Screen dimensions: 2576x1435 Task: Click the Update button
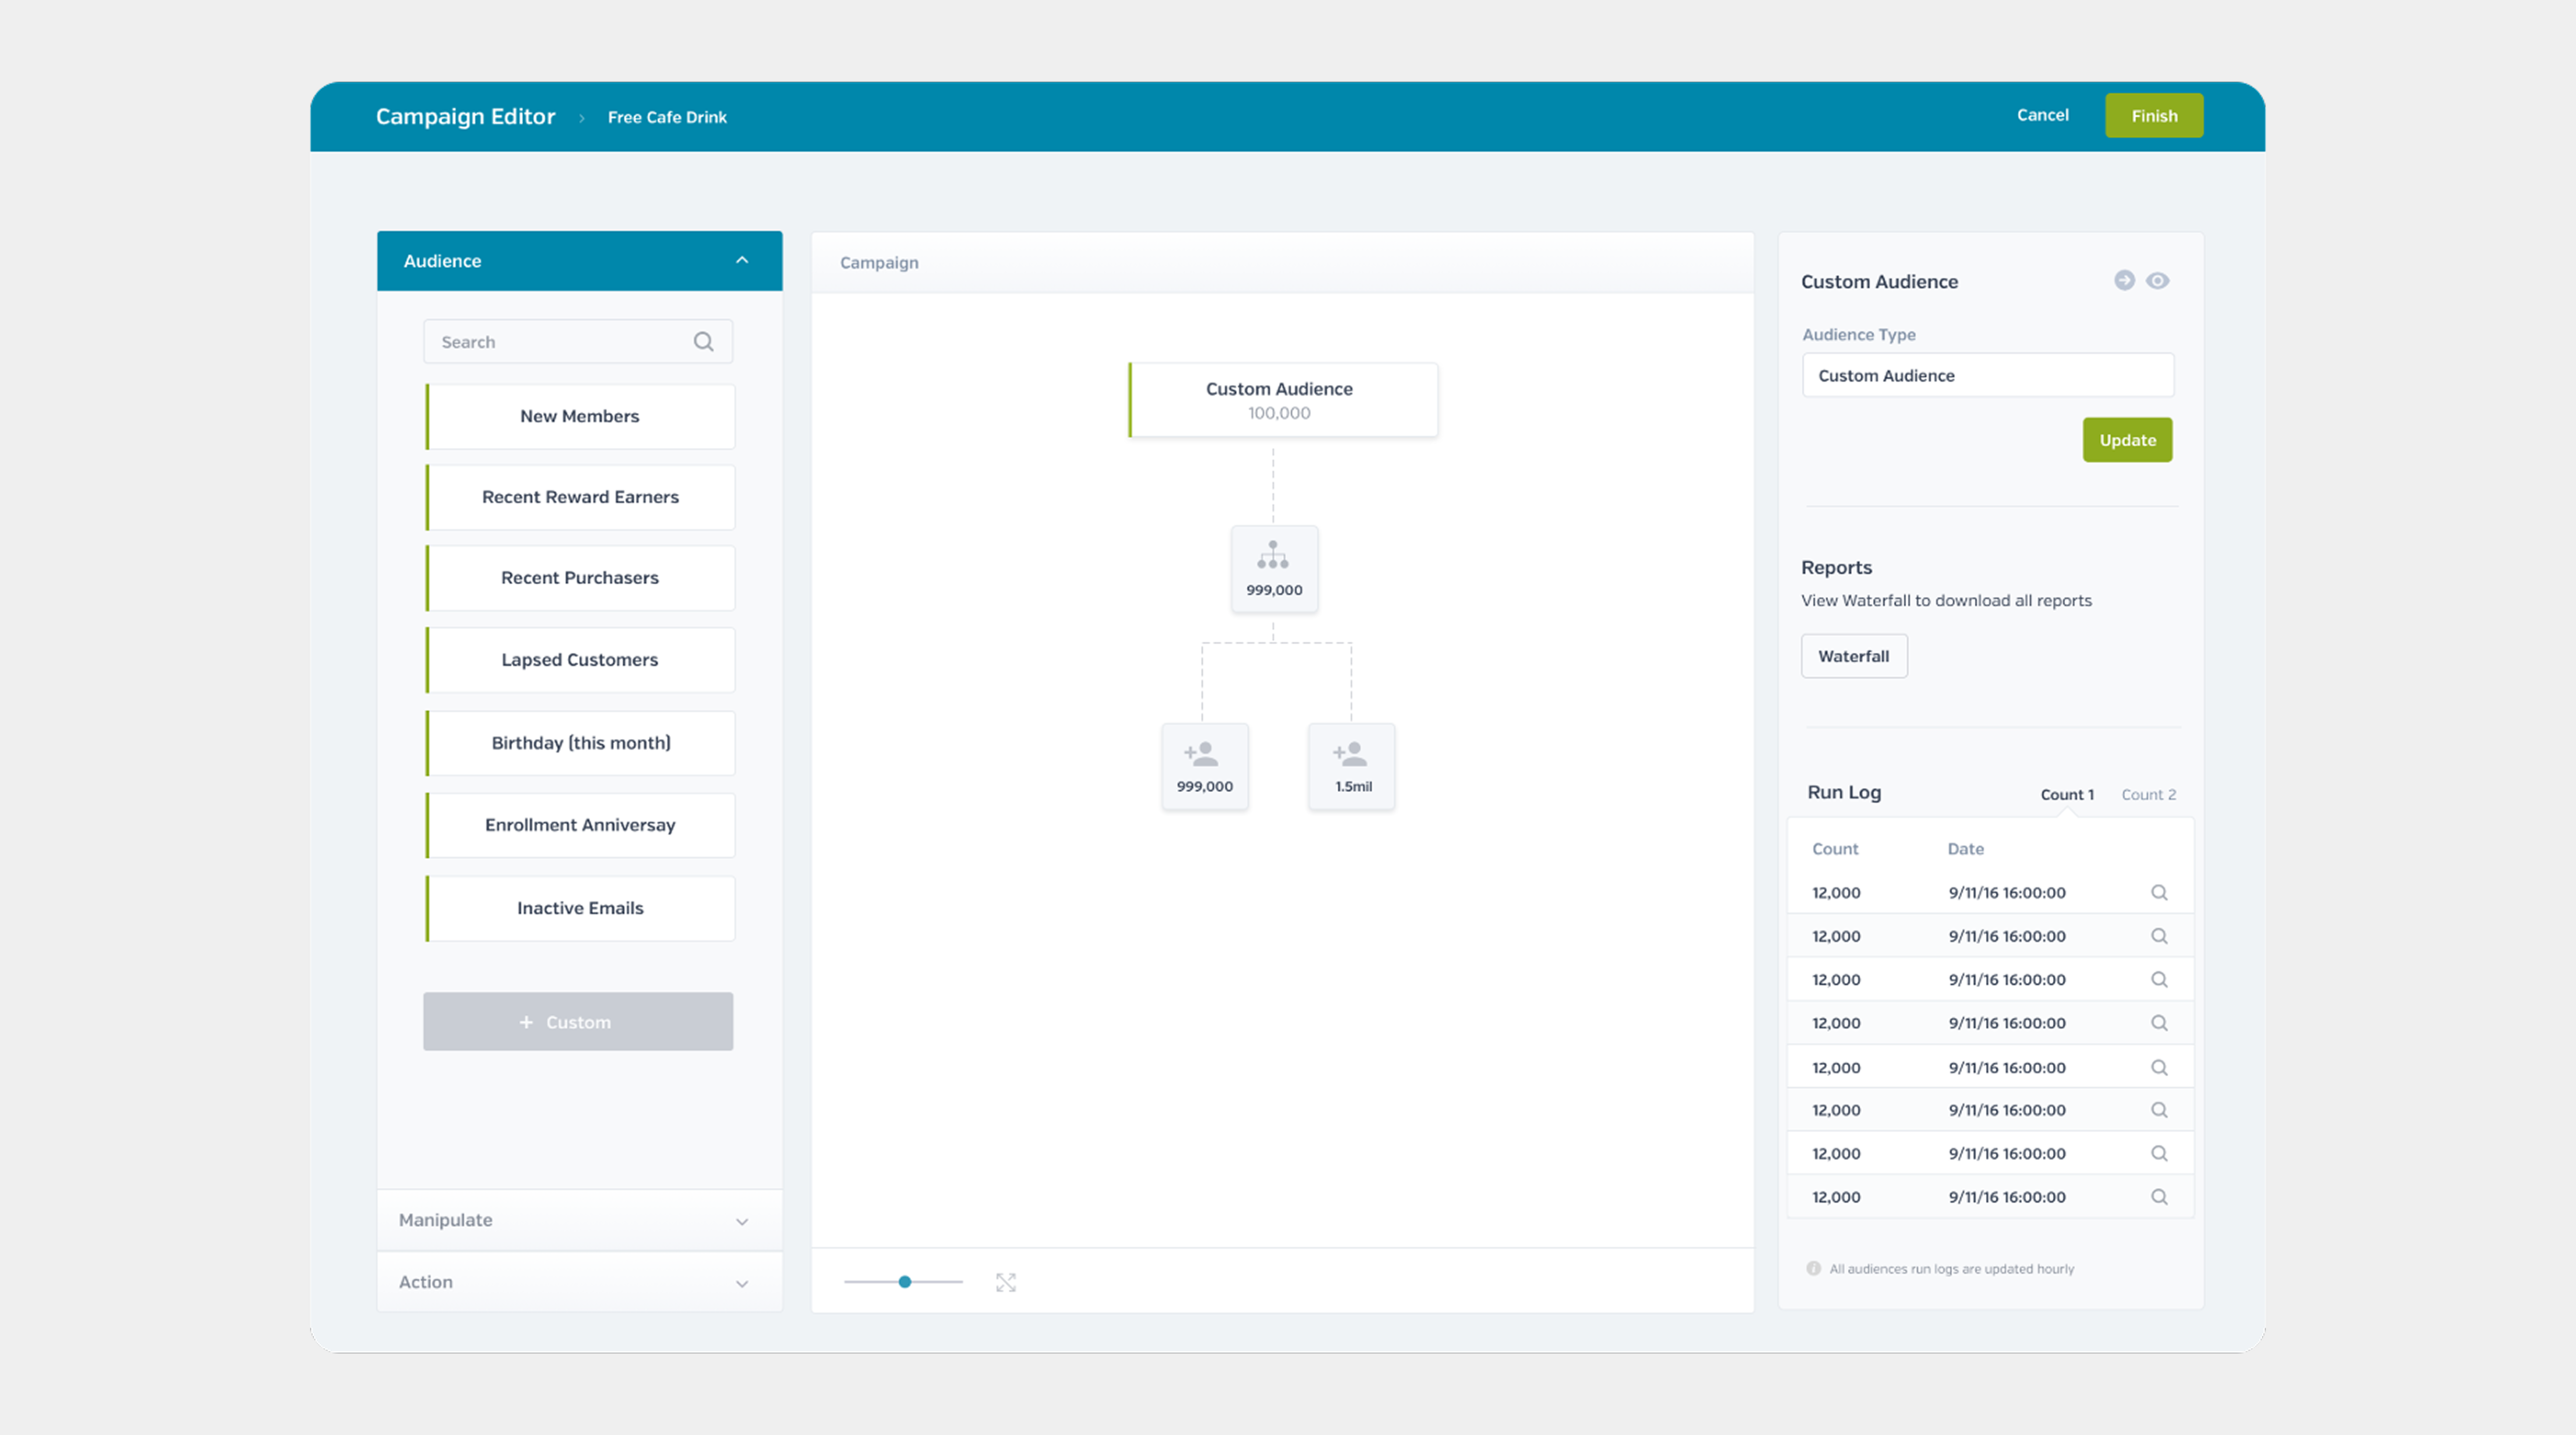point(2127,440)
